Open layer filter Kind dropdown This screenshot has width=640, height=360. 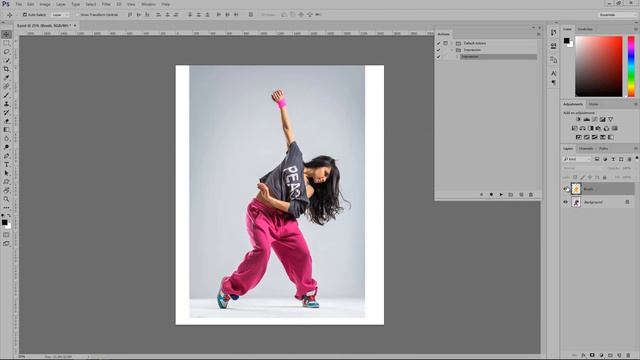[577, 159]
